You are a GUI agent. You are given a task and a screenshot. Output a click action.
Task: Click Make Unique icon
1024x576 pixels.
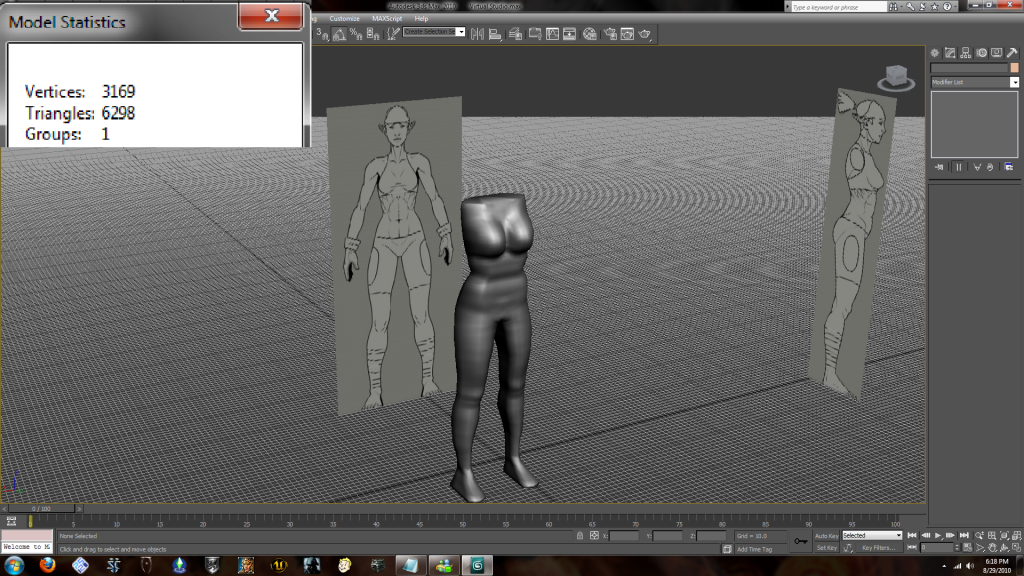tap(977, 167)
